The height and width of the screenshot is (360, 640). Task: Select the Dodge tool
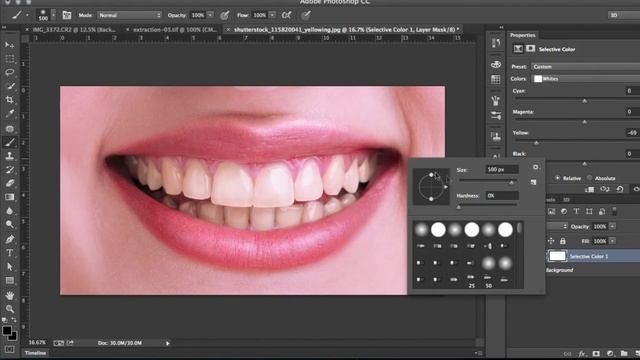(x=10, y=225)
